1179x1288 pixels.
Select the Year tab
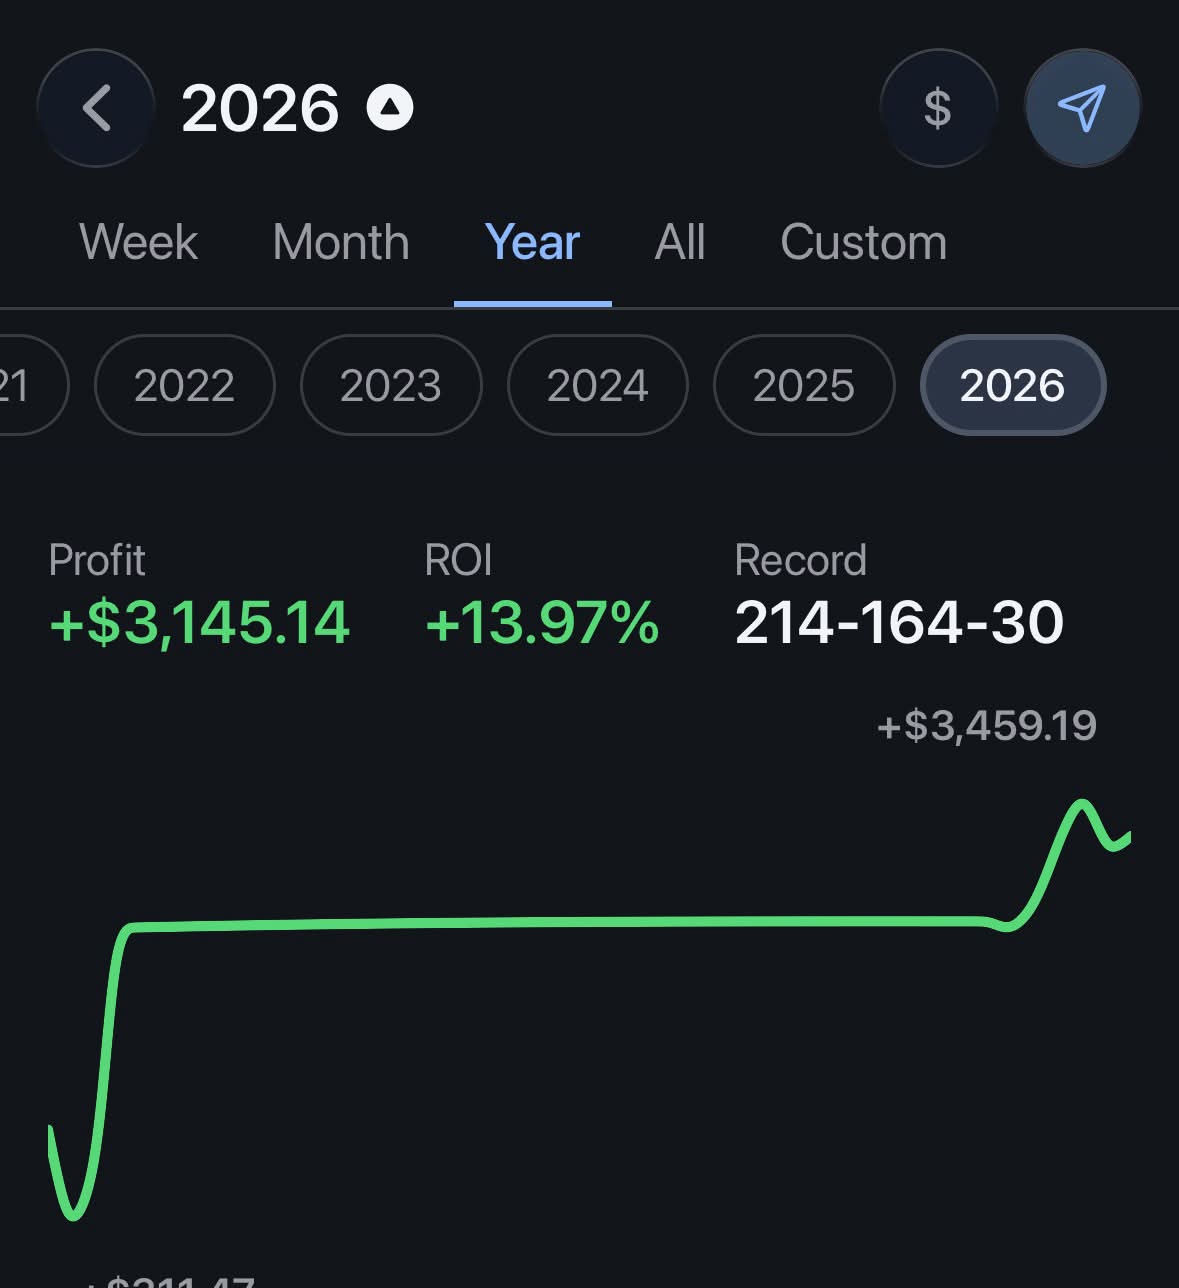(x=532, y=242)
